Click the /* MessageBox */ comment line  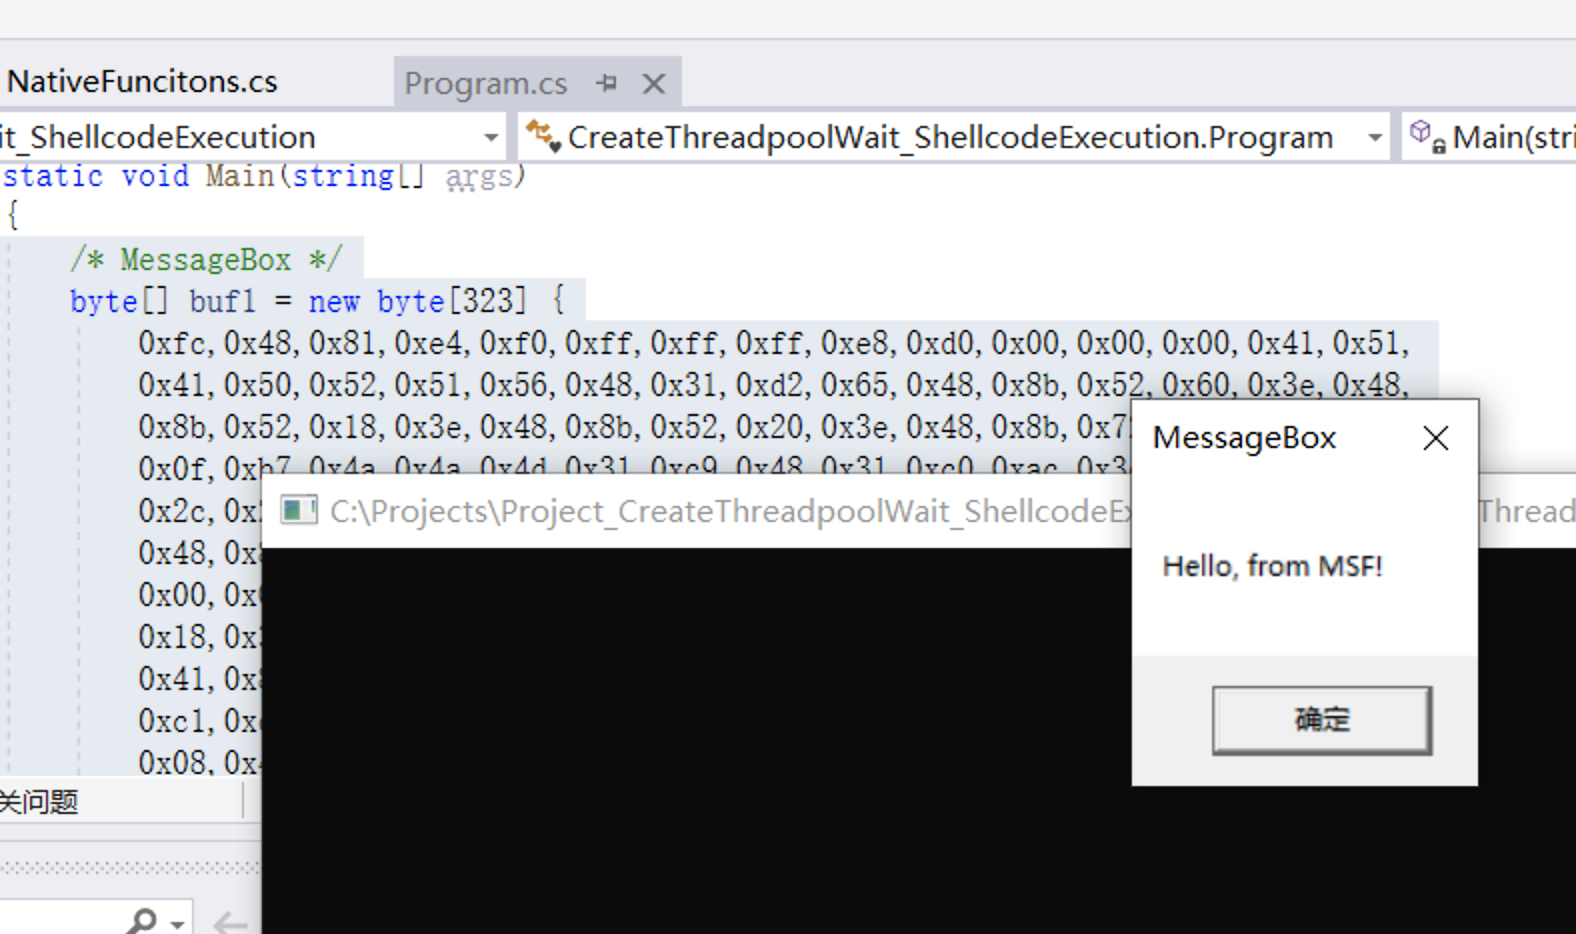[x=206, y=260]
